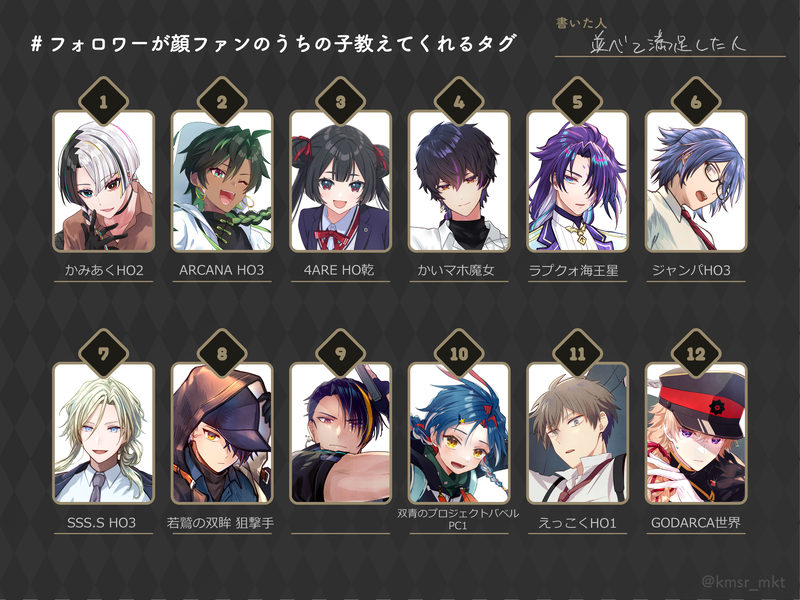The height and width of the screenshot is (600, 800).
Task: Open the military cap character portrait
Action: tap(696, 433)
